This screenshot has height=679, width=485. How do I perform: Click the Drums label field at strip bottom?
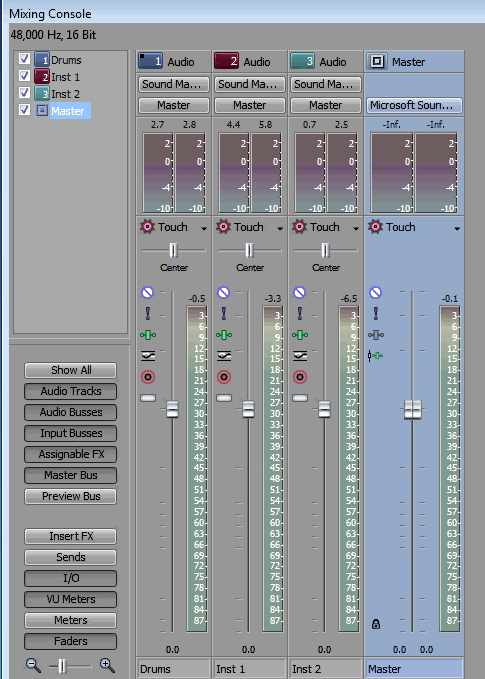coord(173,669)
